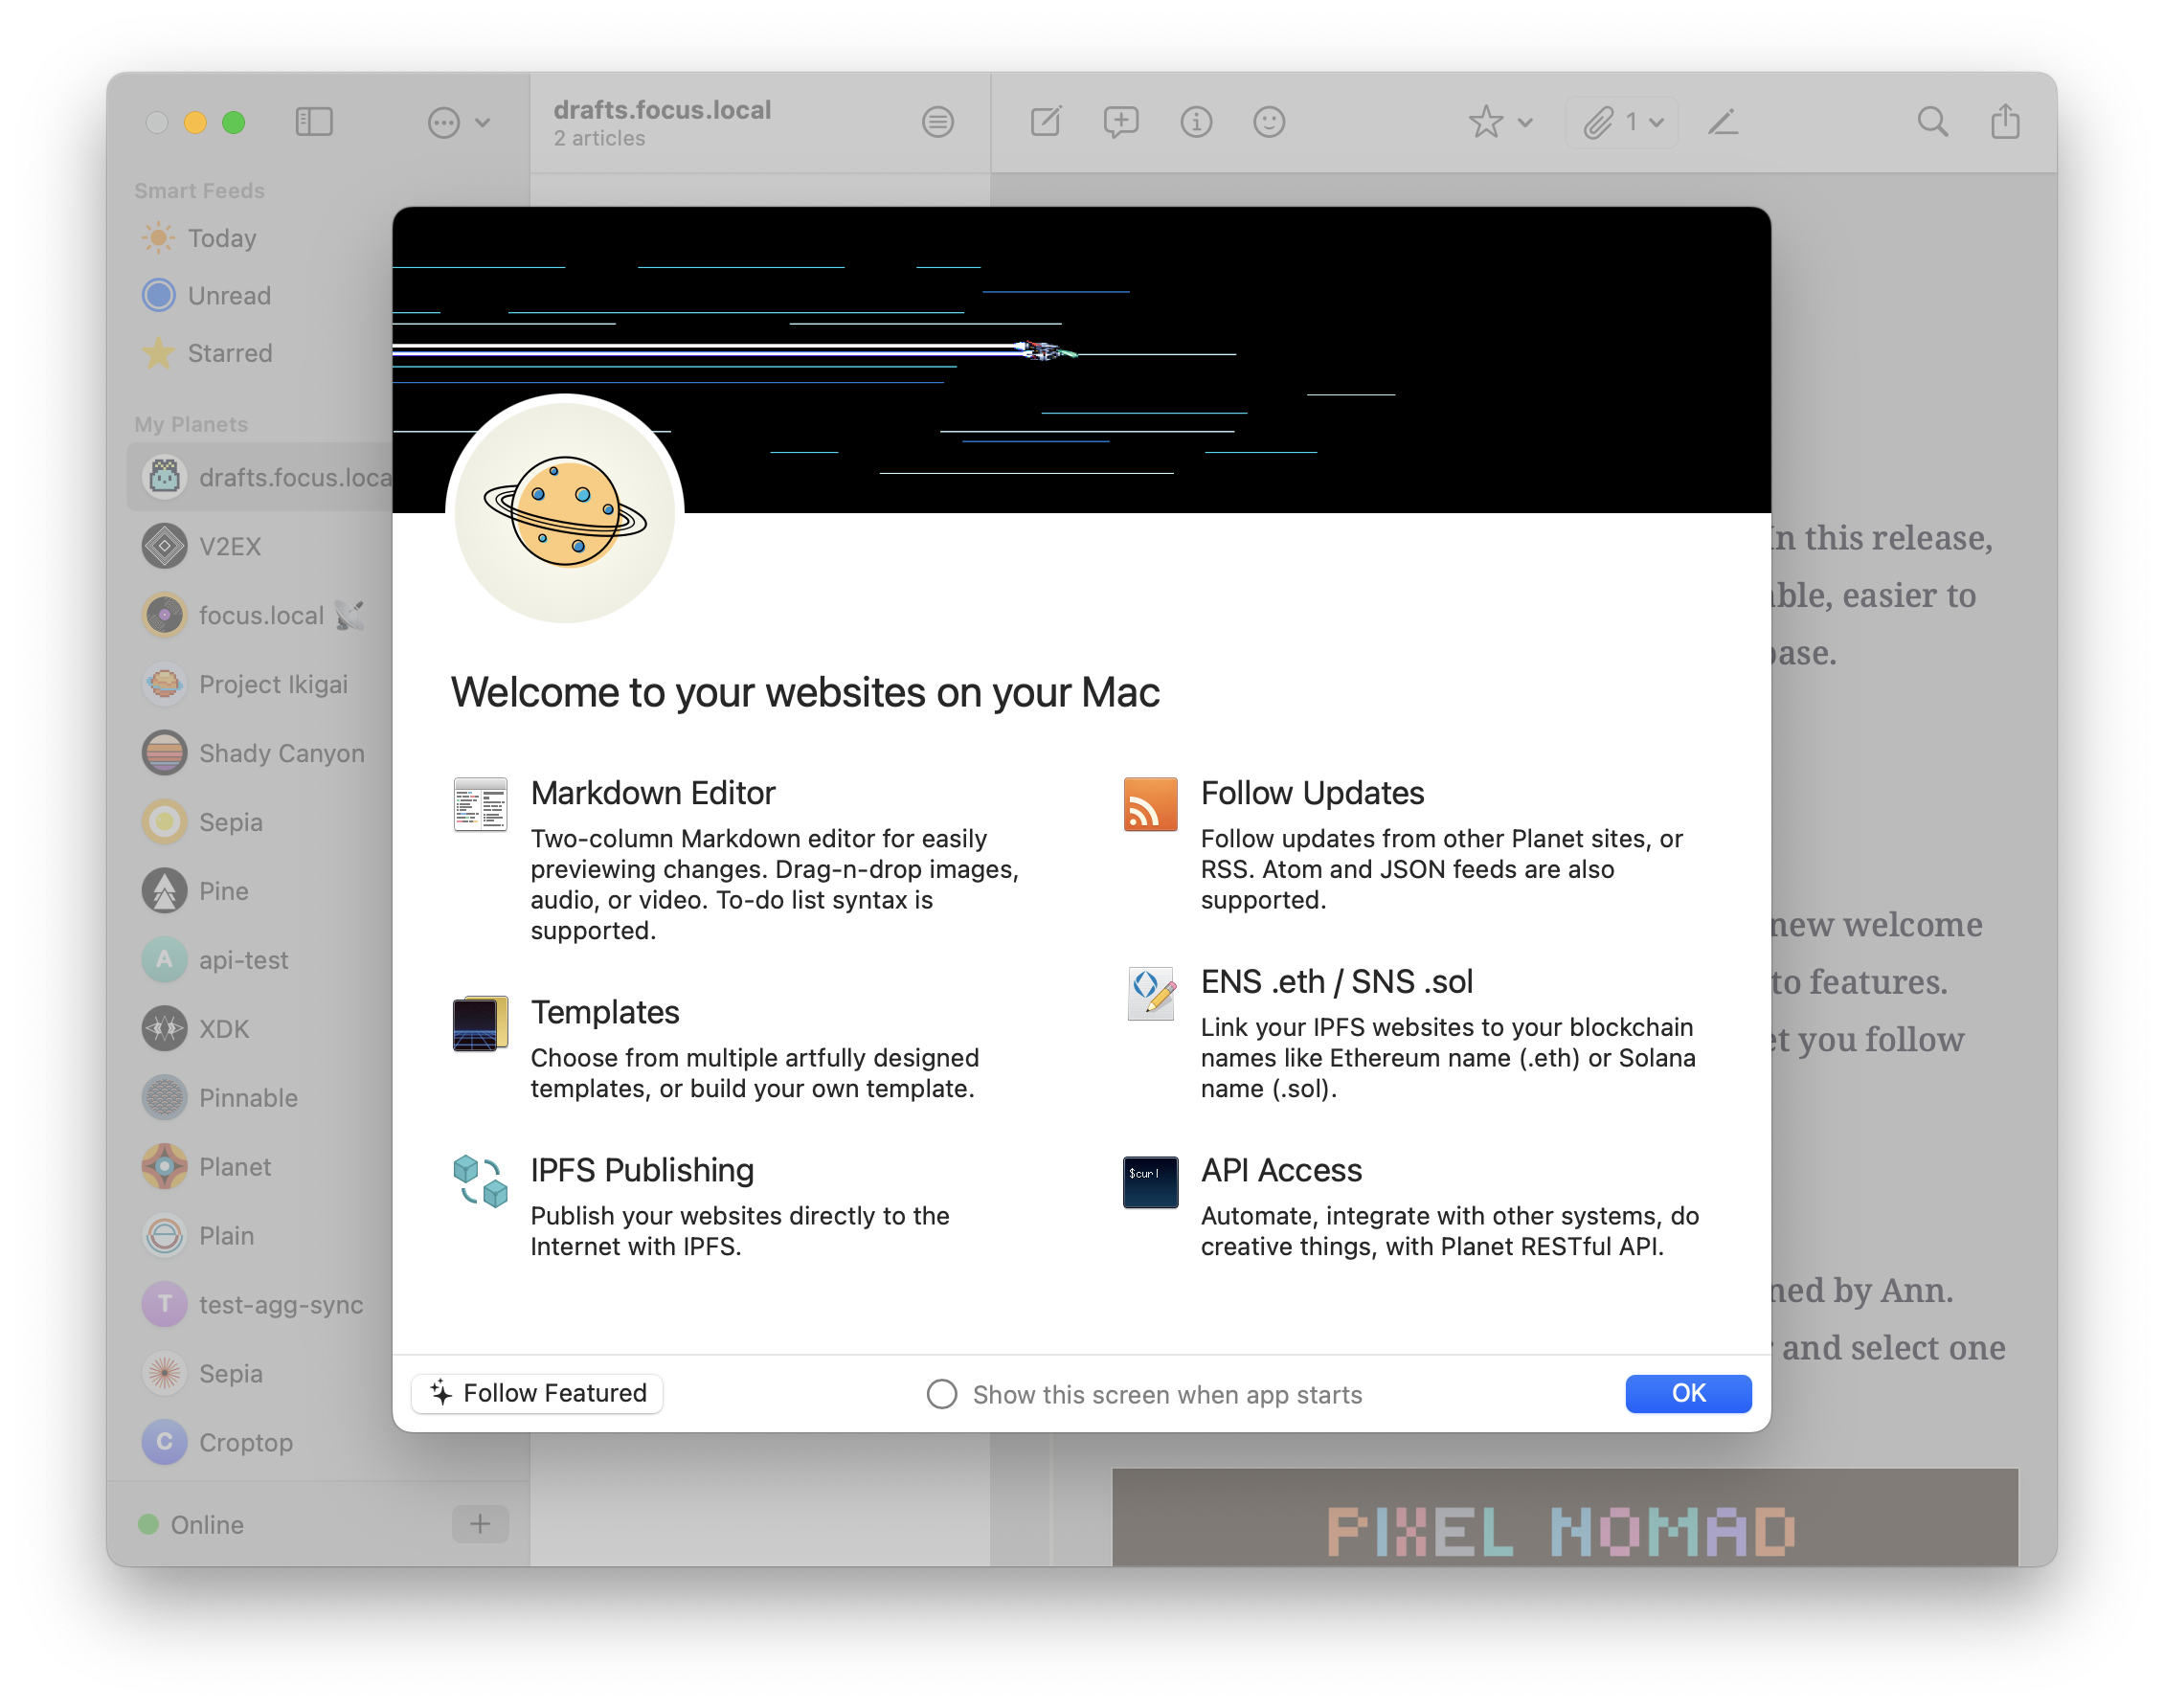2164x1708 pixels.
Task: Edit with the pencil tool icon
Action: pos(1724,122)
